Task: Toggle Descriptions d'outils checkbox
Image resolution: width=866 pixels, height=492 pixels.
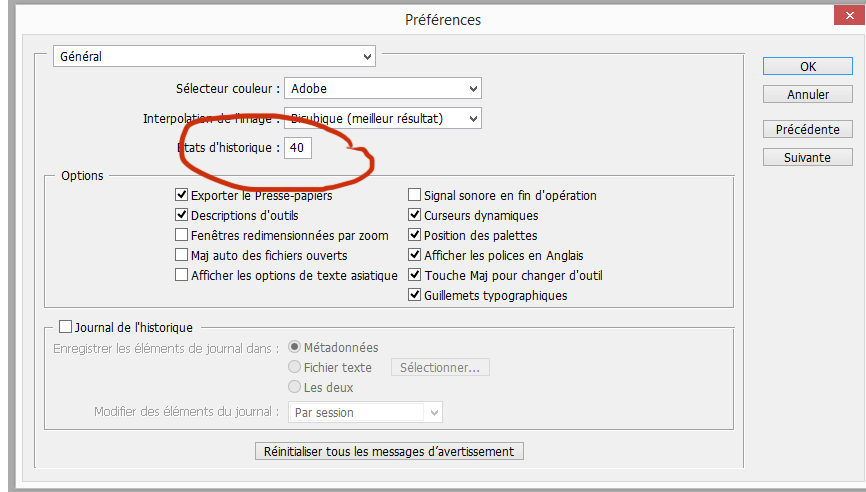Action: click(x=182, y=215)
